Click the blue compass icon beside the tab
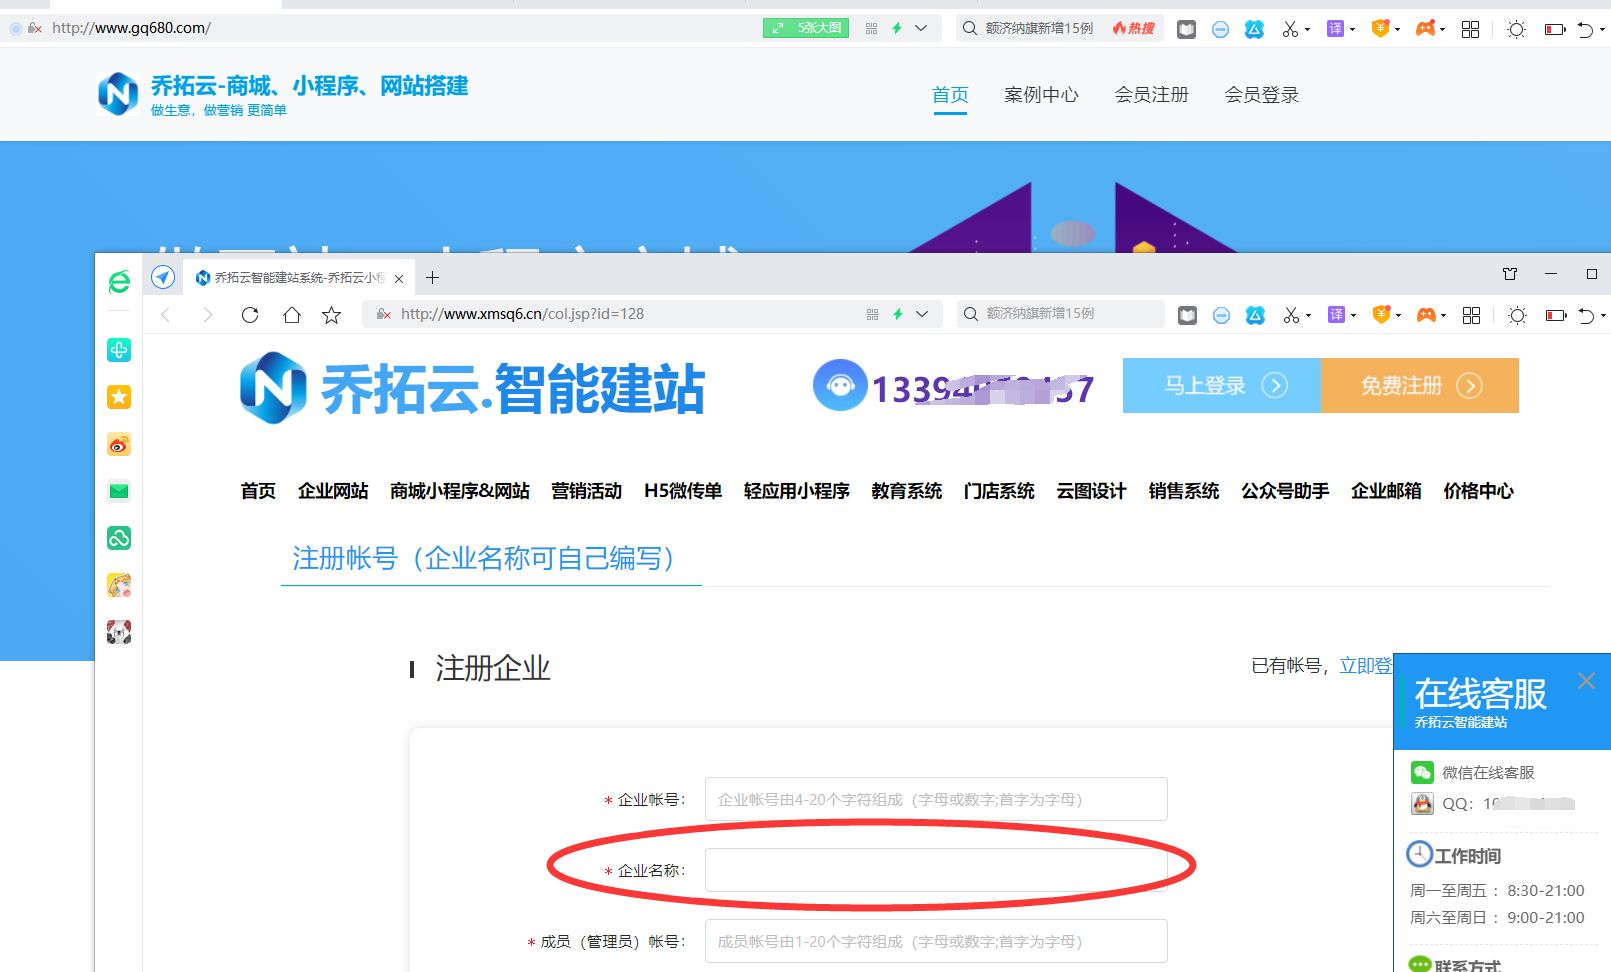 coord(163,277)
